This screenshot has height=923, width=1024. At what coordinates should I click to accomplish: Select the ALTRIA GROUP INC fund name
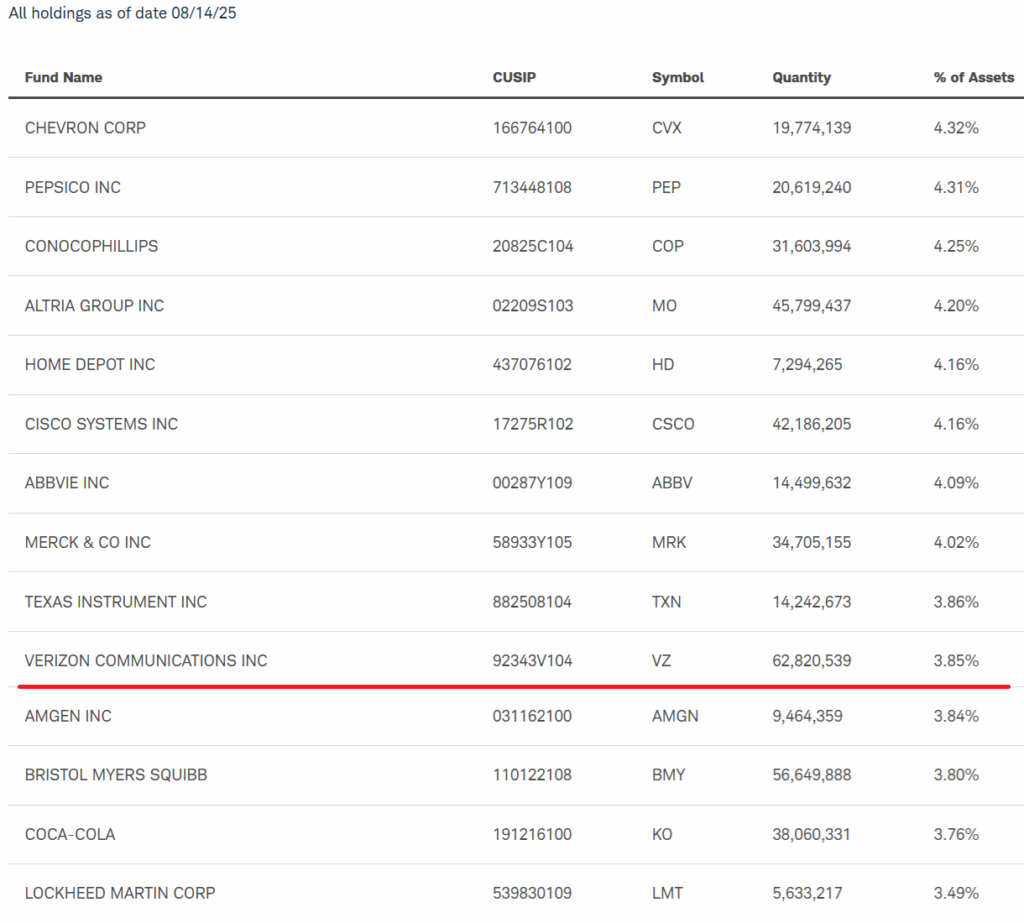[94, 305]
